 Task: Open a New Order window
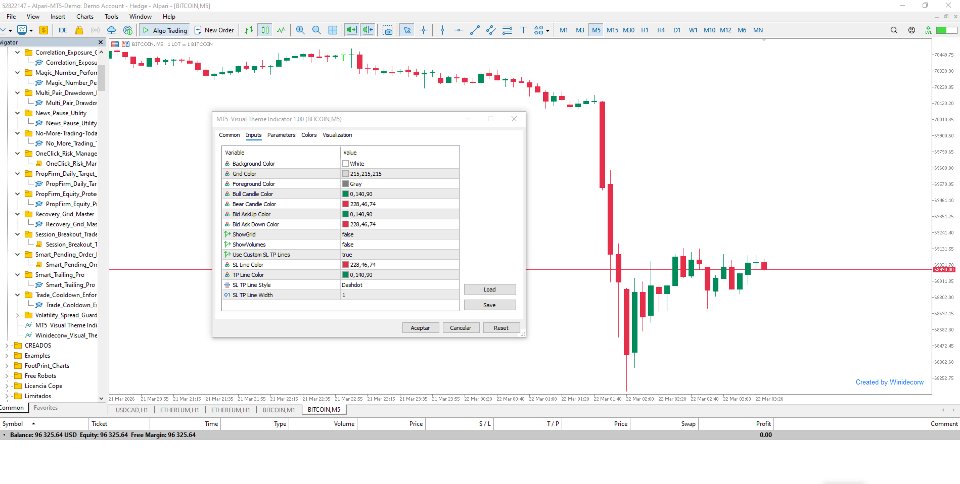[214, 30]
